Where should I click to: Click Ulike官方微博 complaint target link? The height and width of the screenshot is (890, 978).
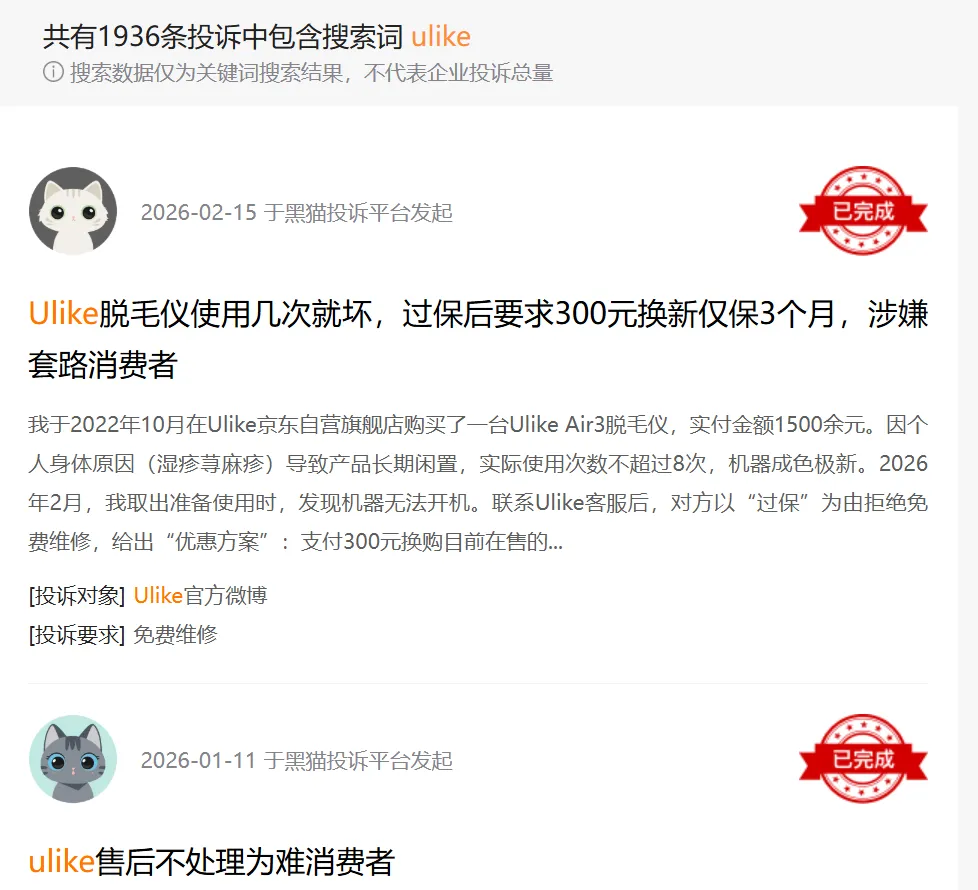[x=200, y=596]
